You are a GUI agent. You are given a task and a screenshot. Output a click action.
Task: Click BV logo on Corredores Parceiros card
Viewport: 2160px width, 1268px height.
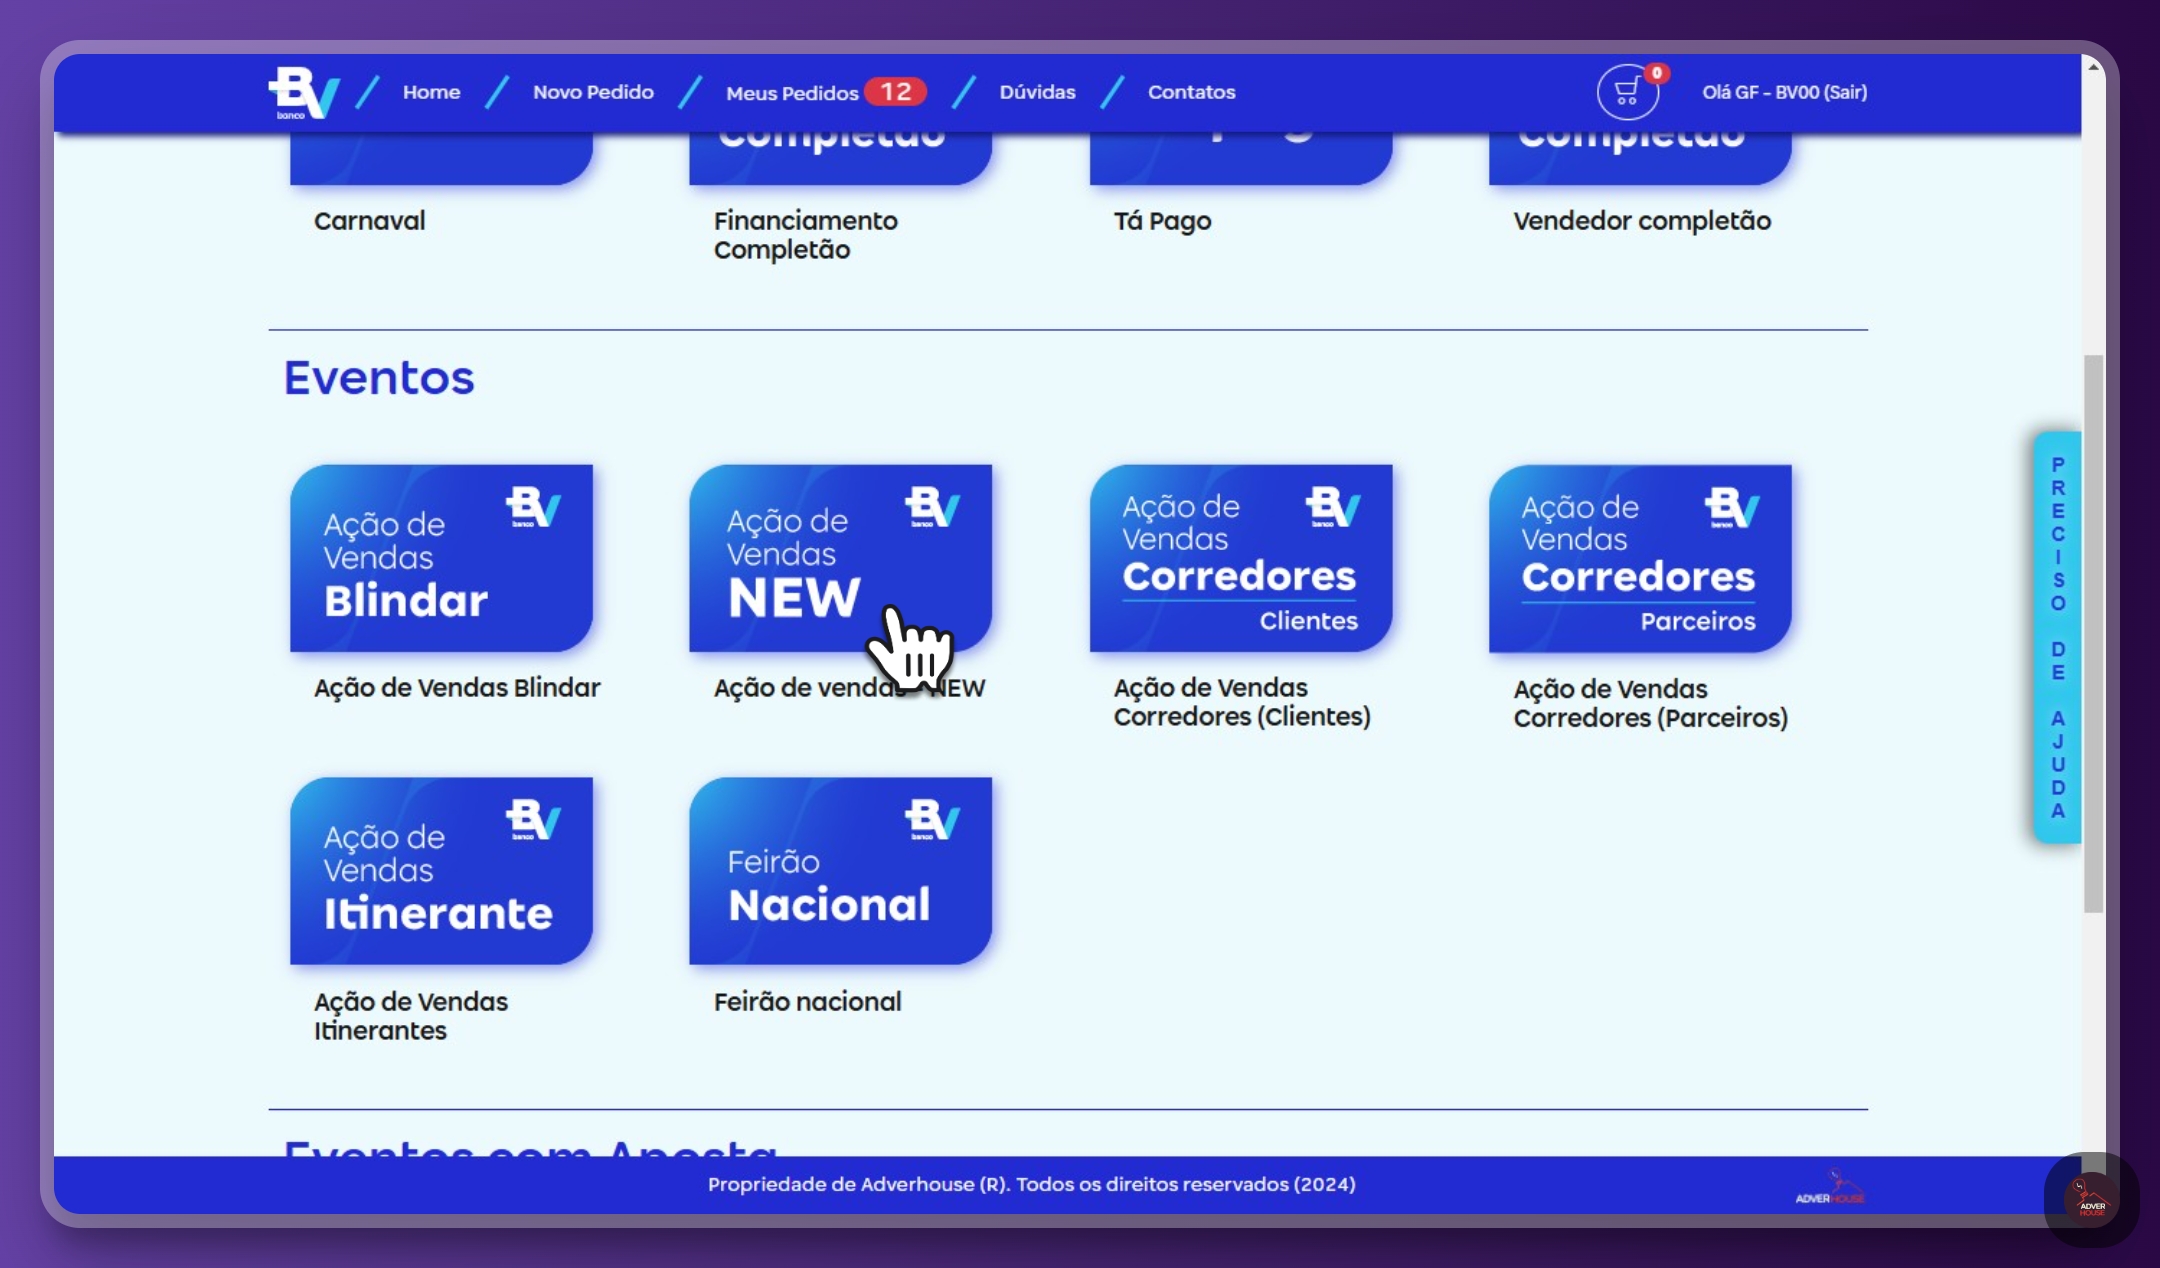[x=1732, y=507]
